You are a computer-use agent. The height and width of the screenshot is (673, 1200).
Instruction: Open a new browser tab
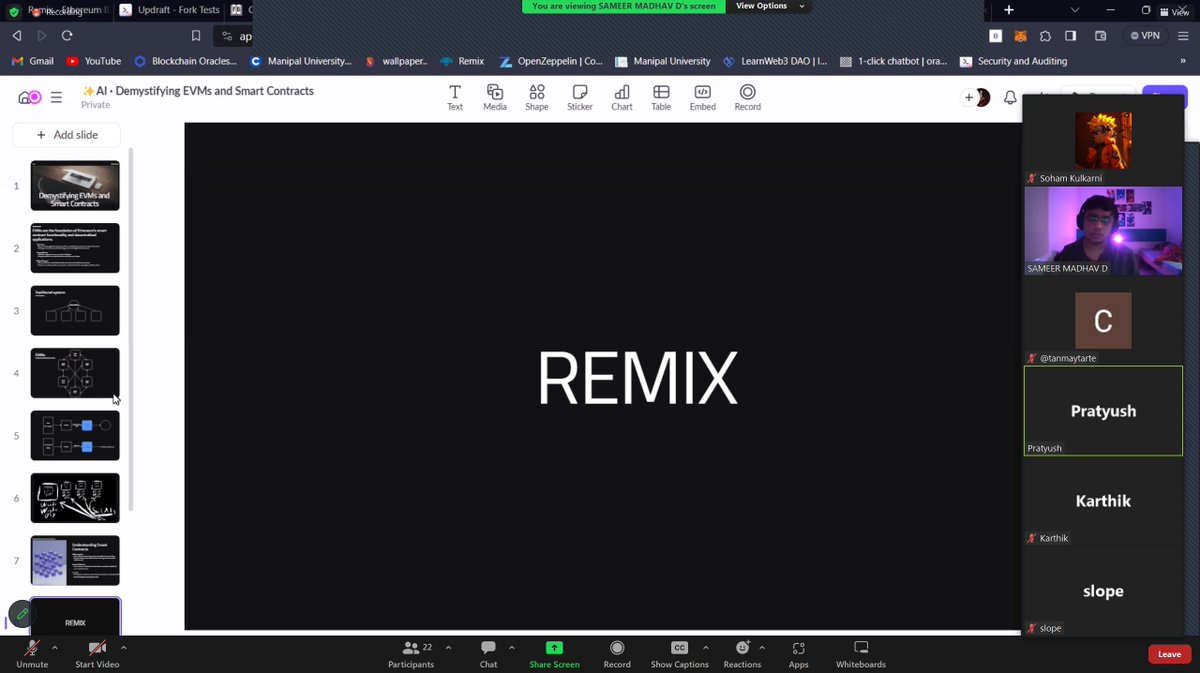(x=1009, y=10)
